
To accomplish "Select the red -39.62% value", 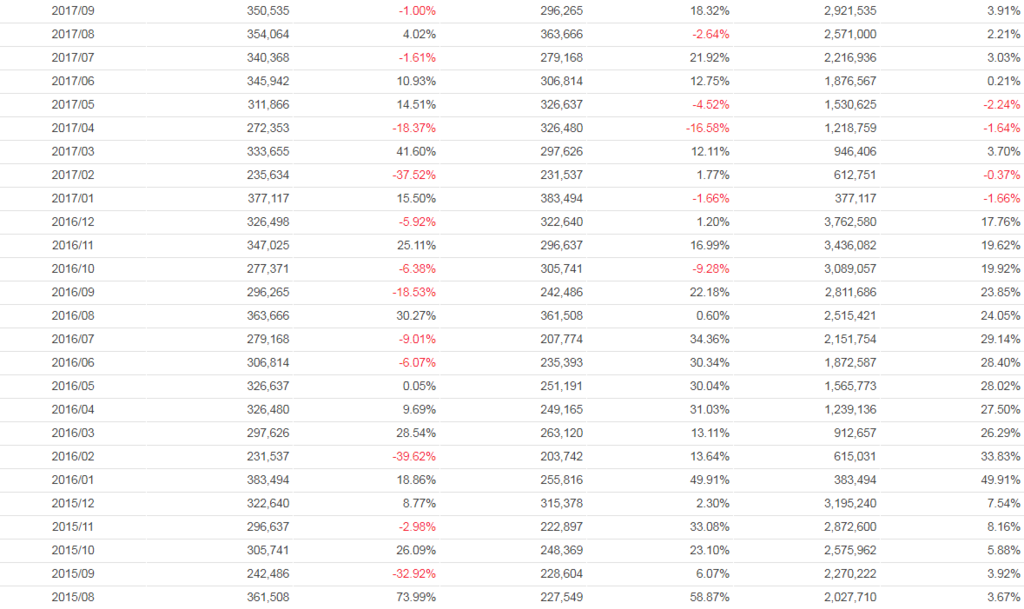I will (x=414, y=456).
